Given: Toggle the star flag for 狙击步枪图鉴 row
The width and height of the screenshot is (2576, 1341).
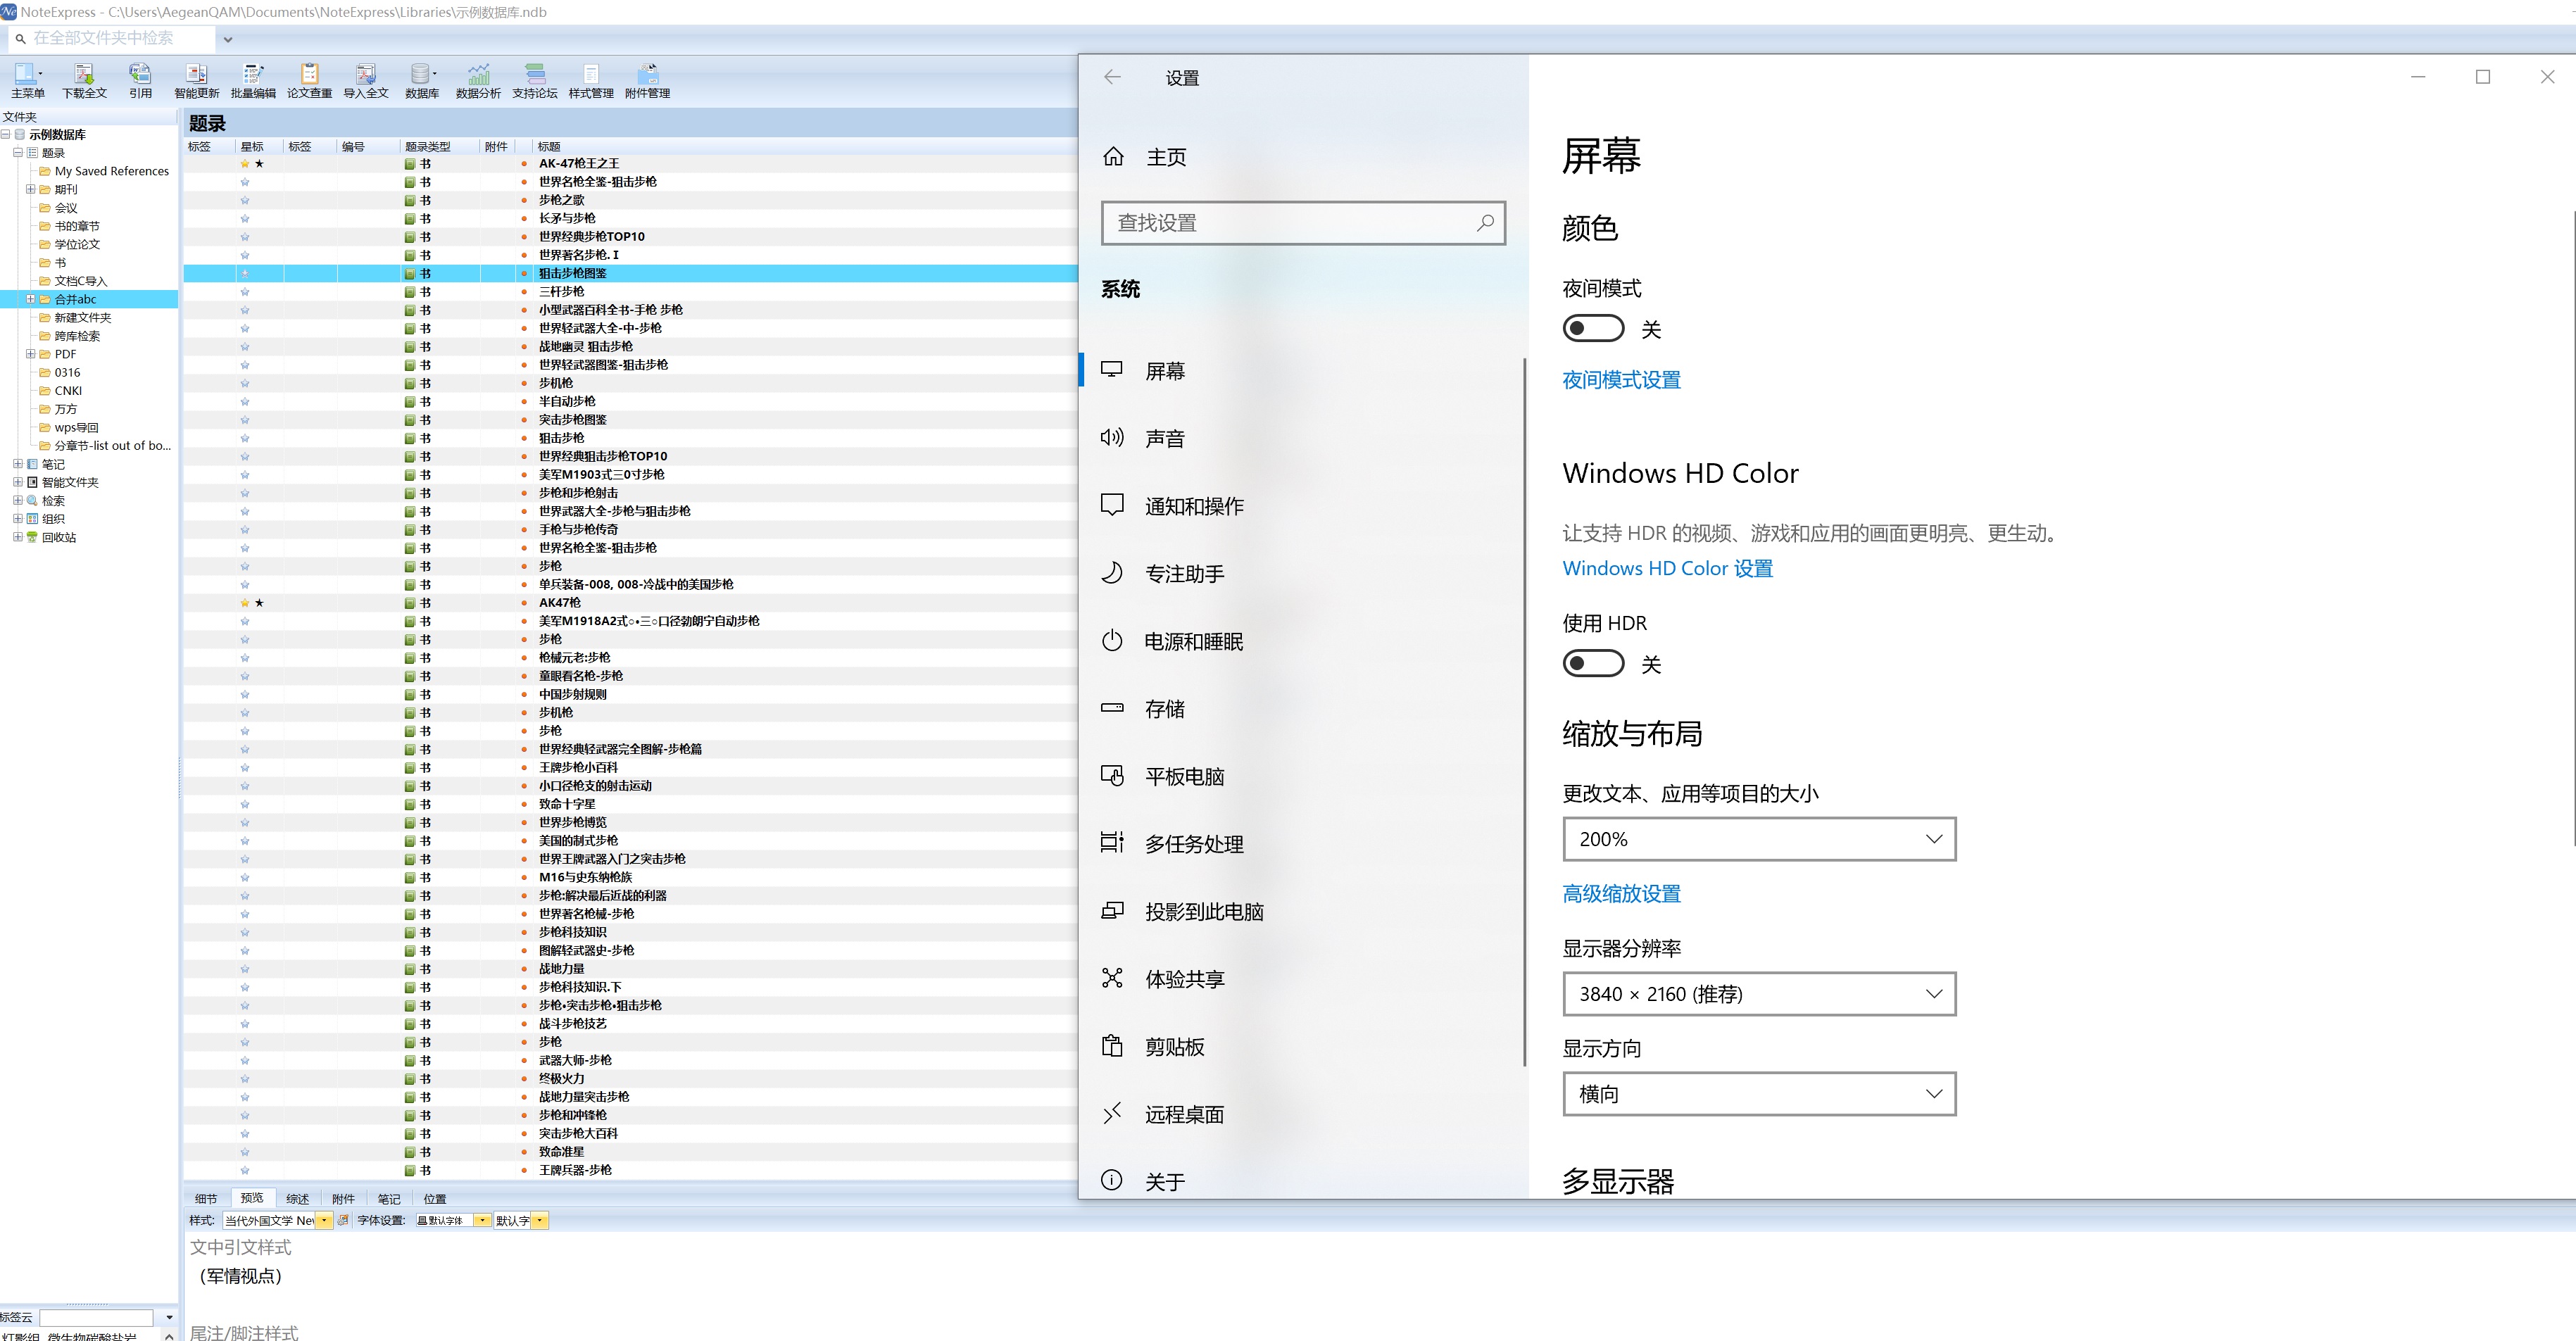Looking at the screenshot, I should [x=245, y=273].
